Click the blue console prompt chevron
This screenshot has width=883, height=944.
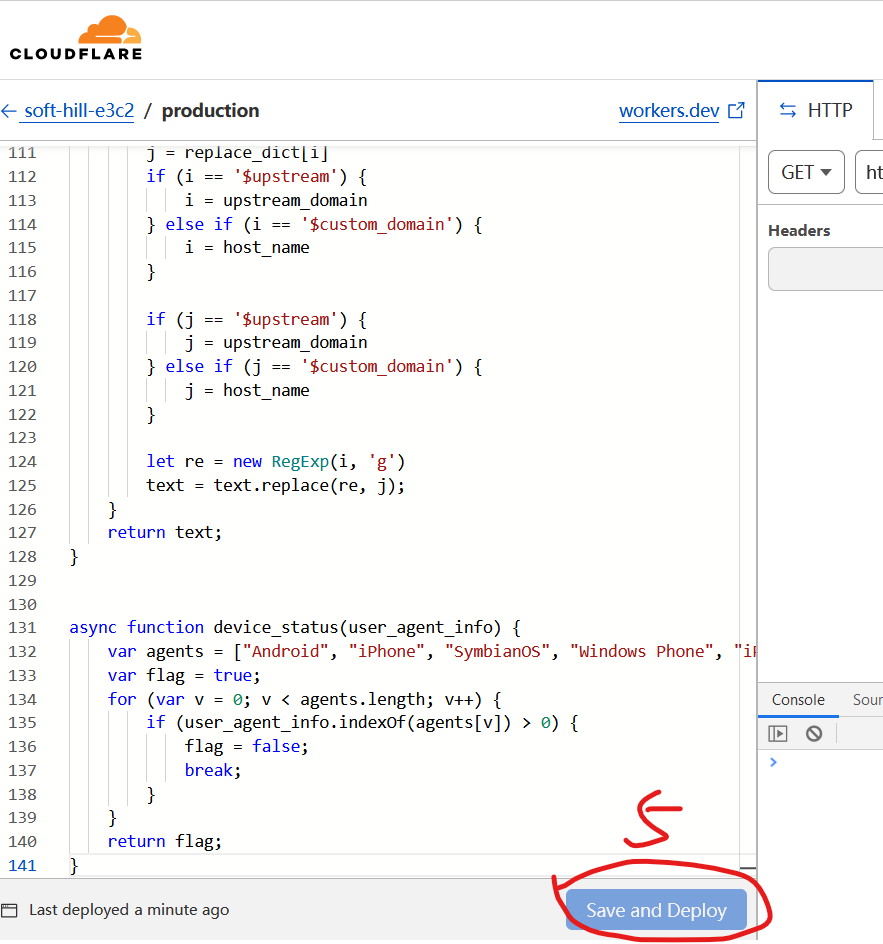773,762
